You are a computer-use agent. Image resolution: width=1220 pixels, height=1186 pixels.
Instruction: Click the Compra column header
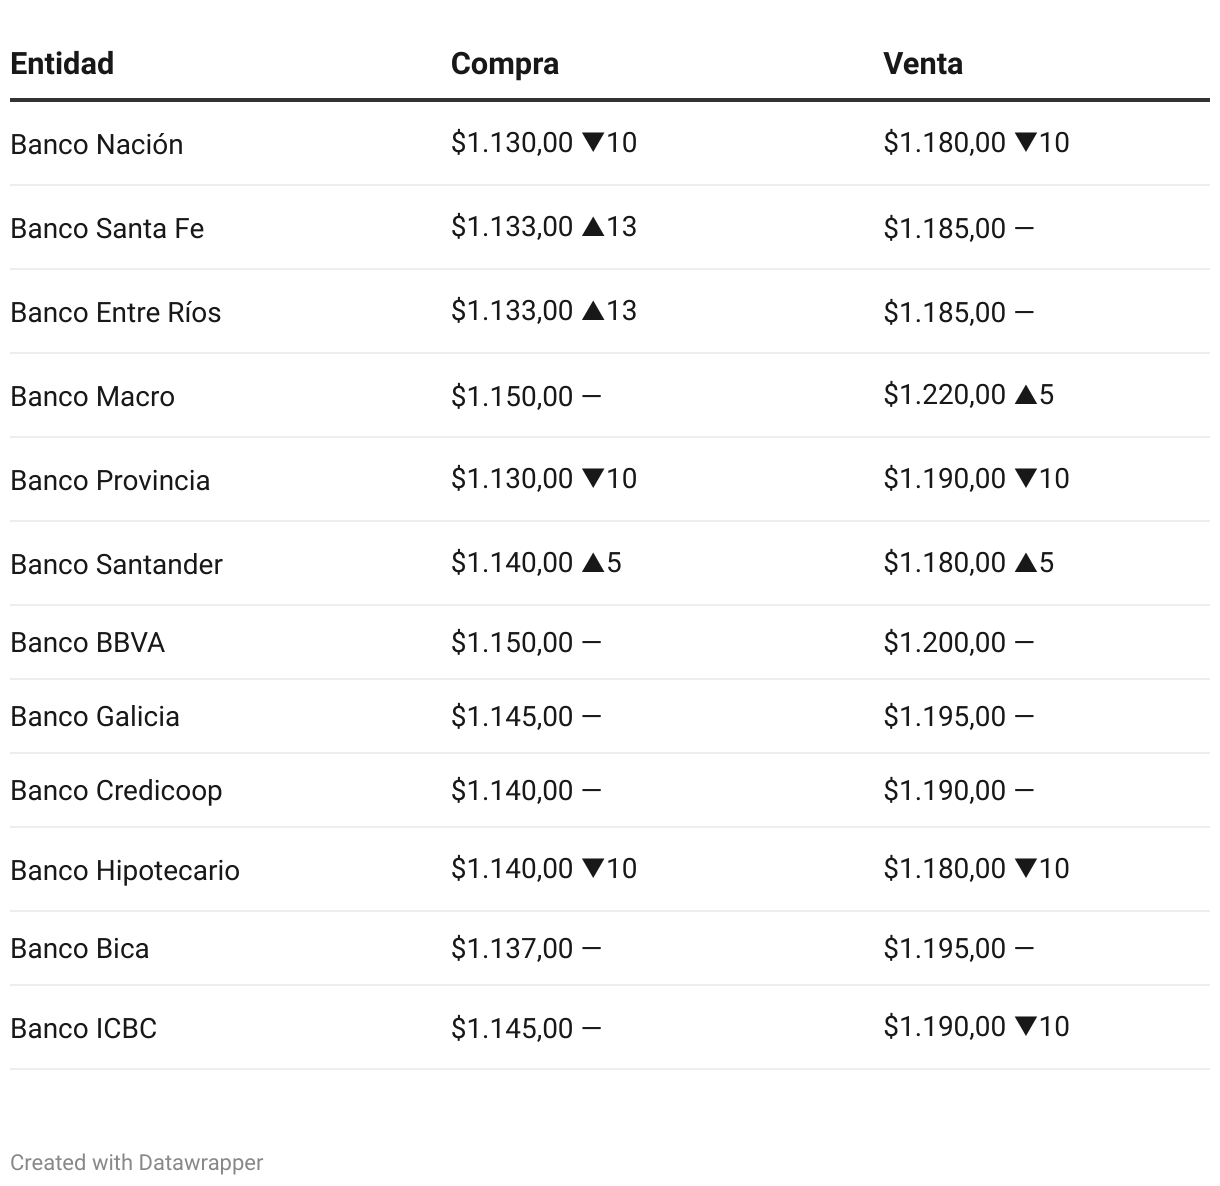[x=505, y=63]
